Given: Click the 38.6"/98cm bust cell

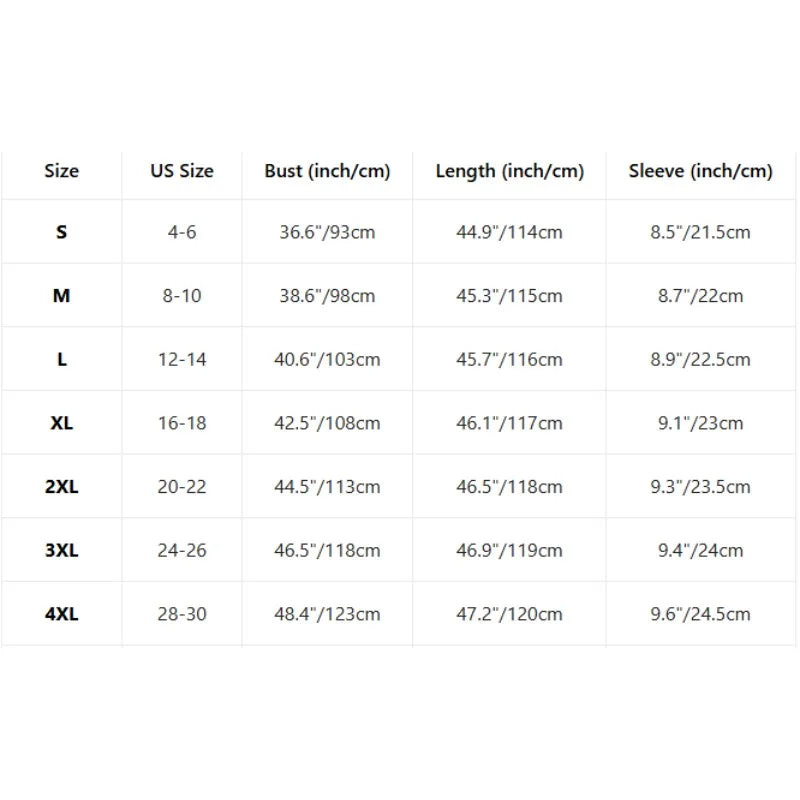Looking at the screenshot, I should tap(327, 296).
